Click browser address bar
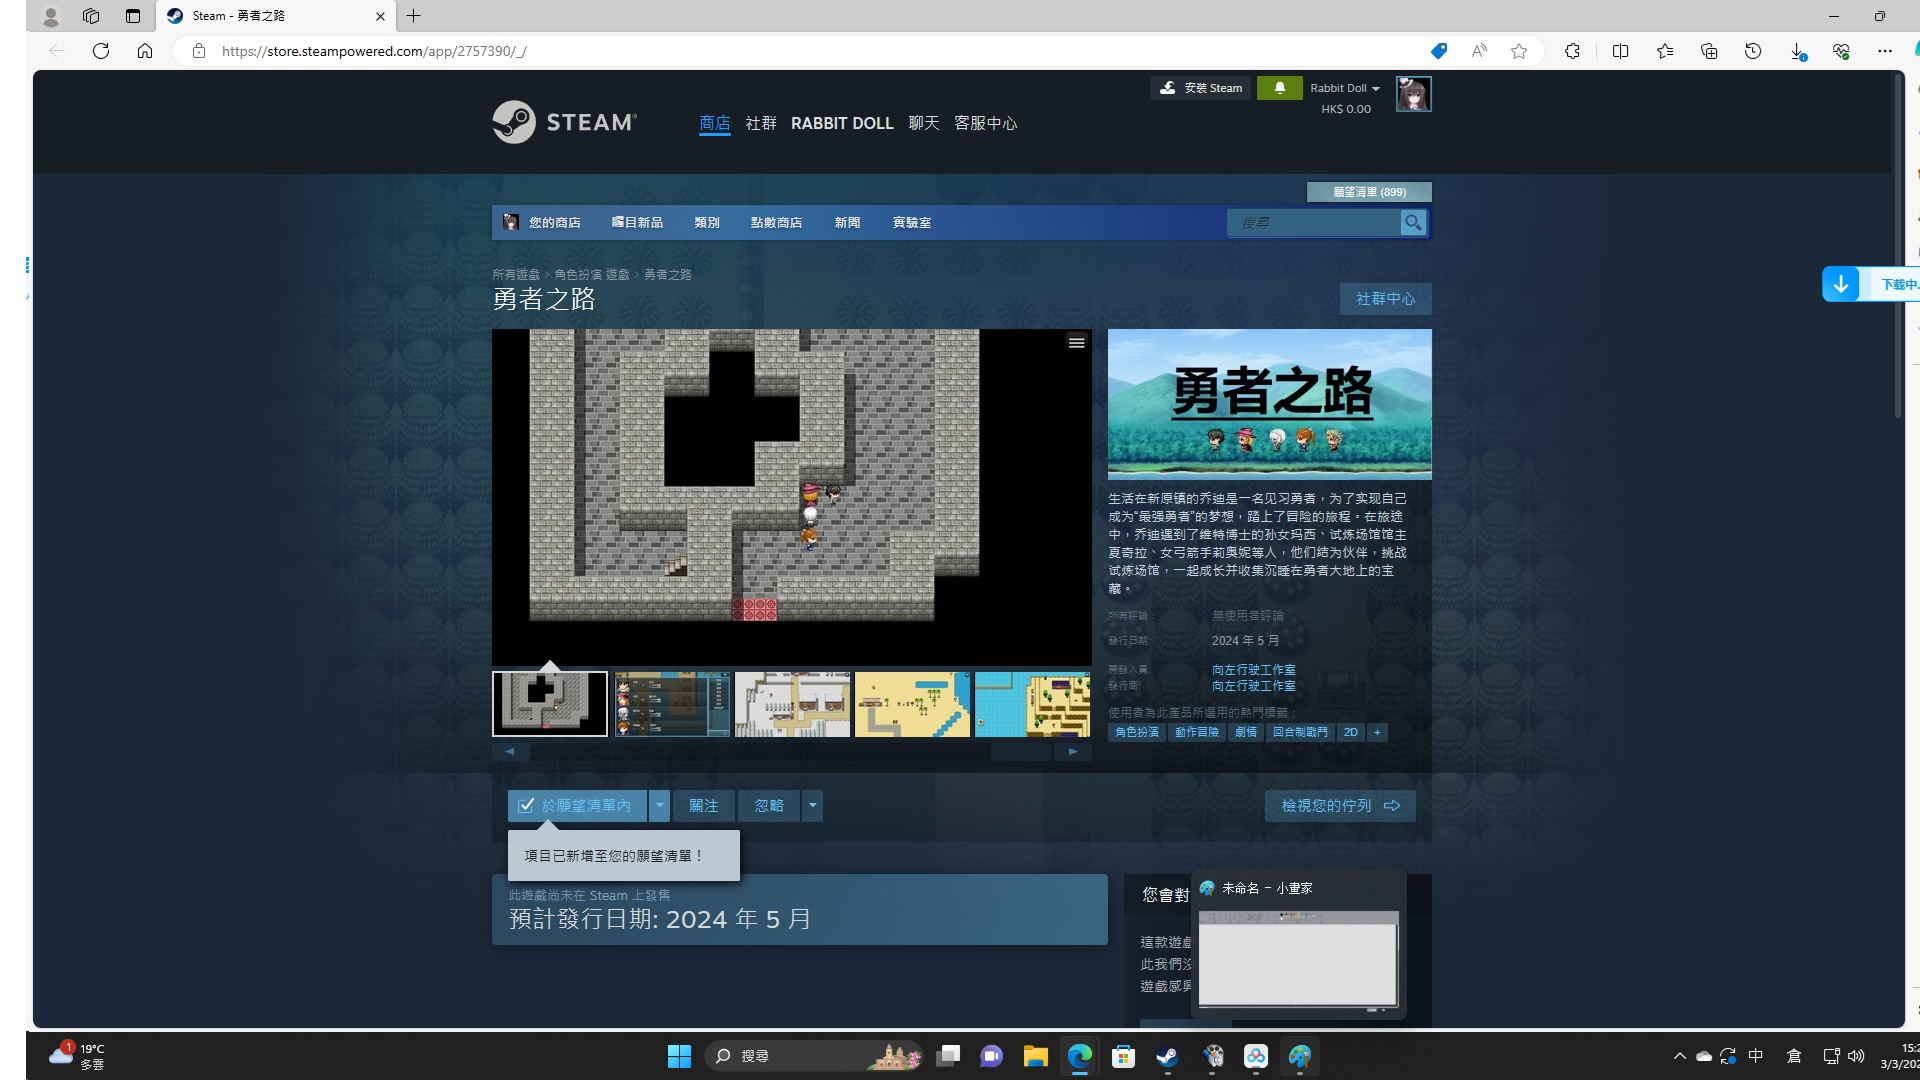This screenshot has width=1920, height=1080. point(800,51)
